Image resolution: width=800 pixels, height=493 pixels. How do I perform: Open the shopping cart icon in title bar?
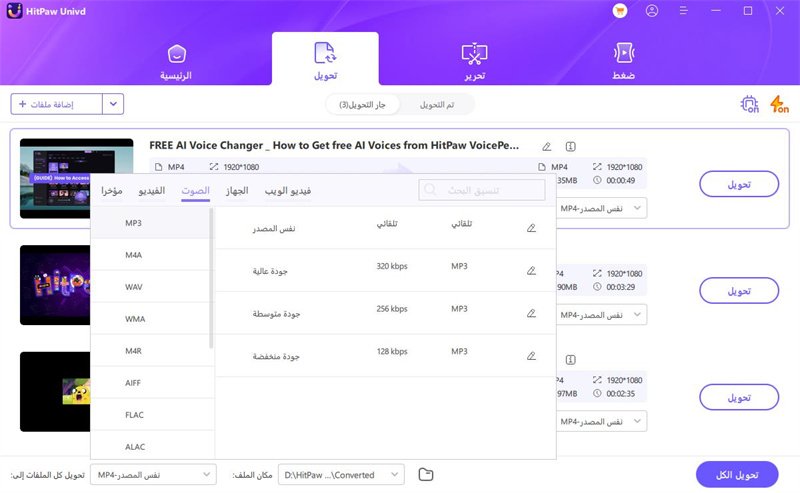620,11
